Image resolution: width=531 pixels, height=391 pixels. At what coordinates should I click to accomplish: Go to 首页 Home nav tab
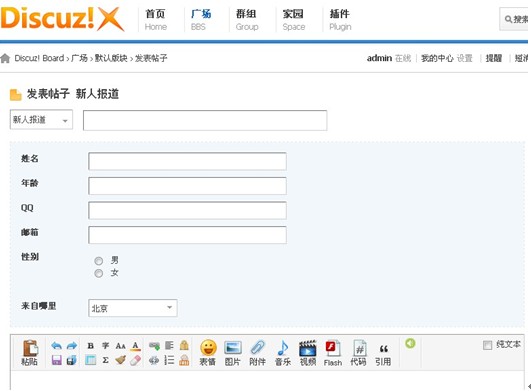[x=156, y=20]
